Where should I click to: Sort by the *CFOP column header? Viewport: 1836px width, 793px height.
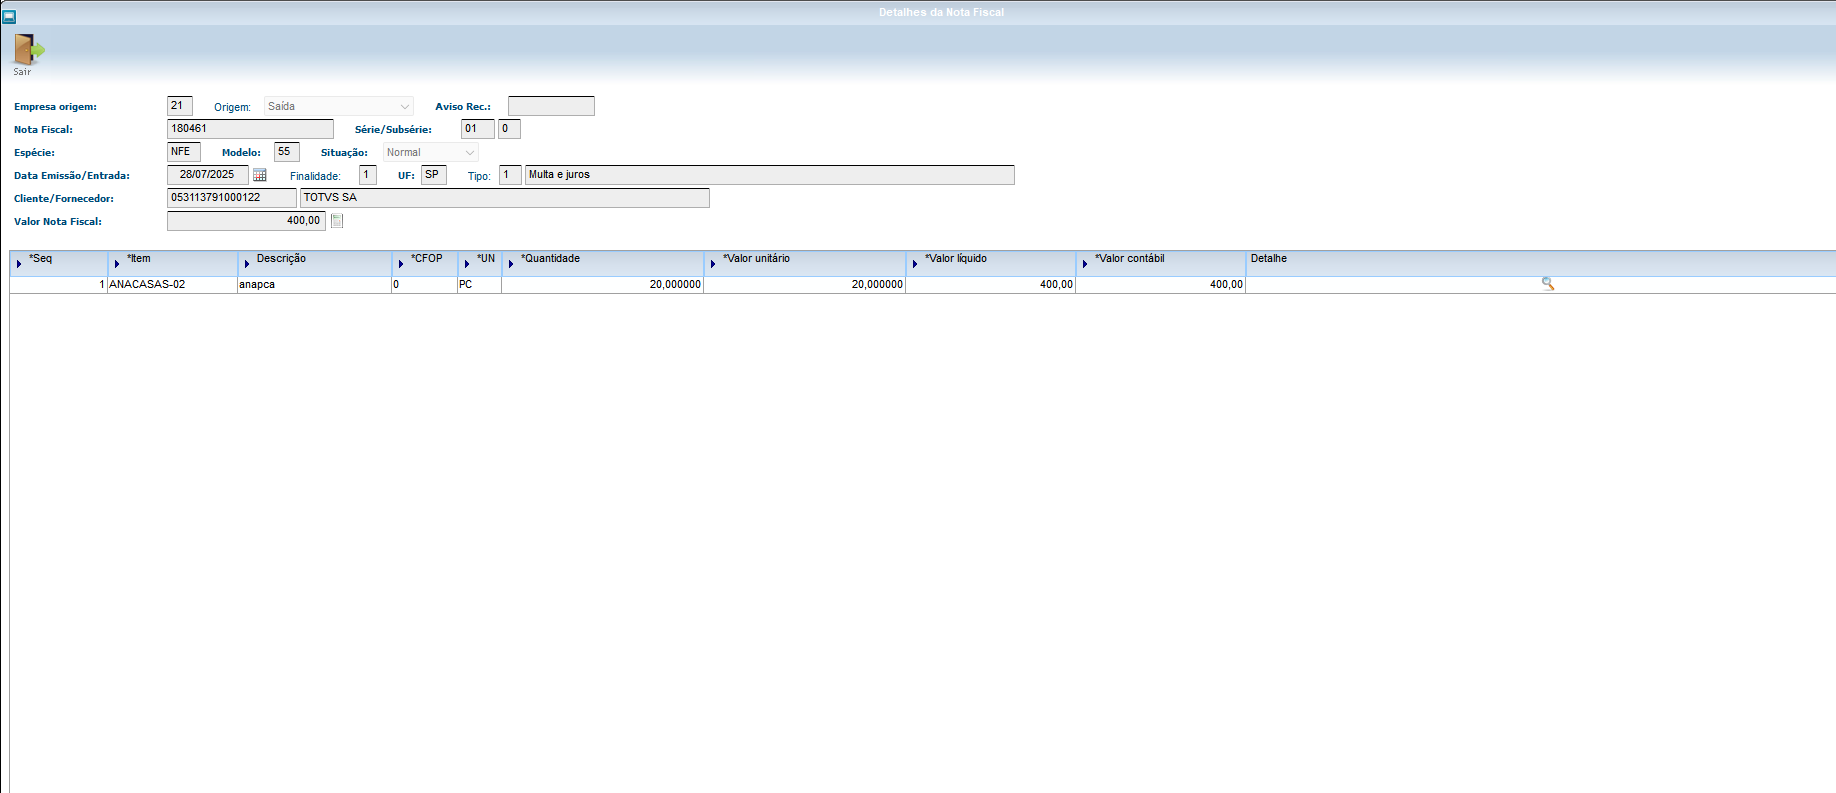coord(425,263)
